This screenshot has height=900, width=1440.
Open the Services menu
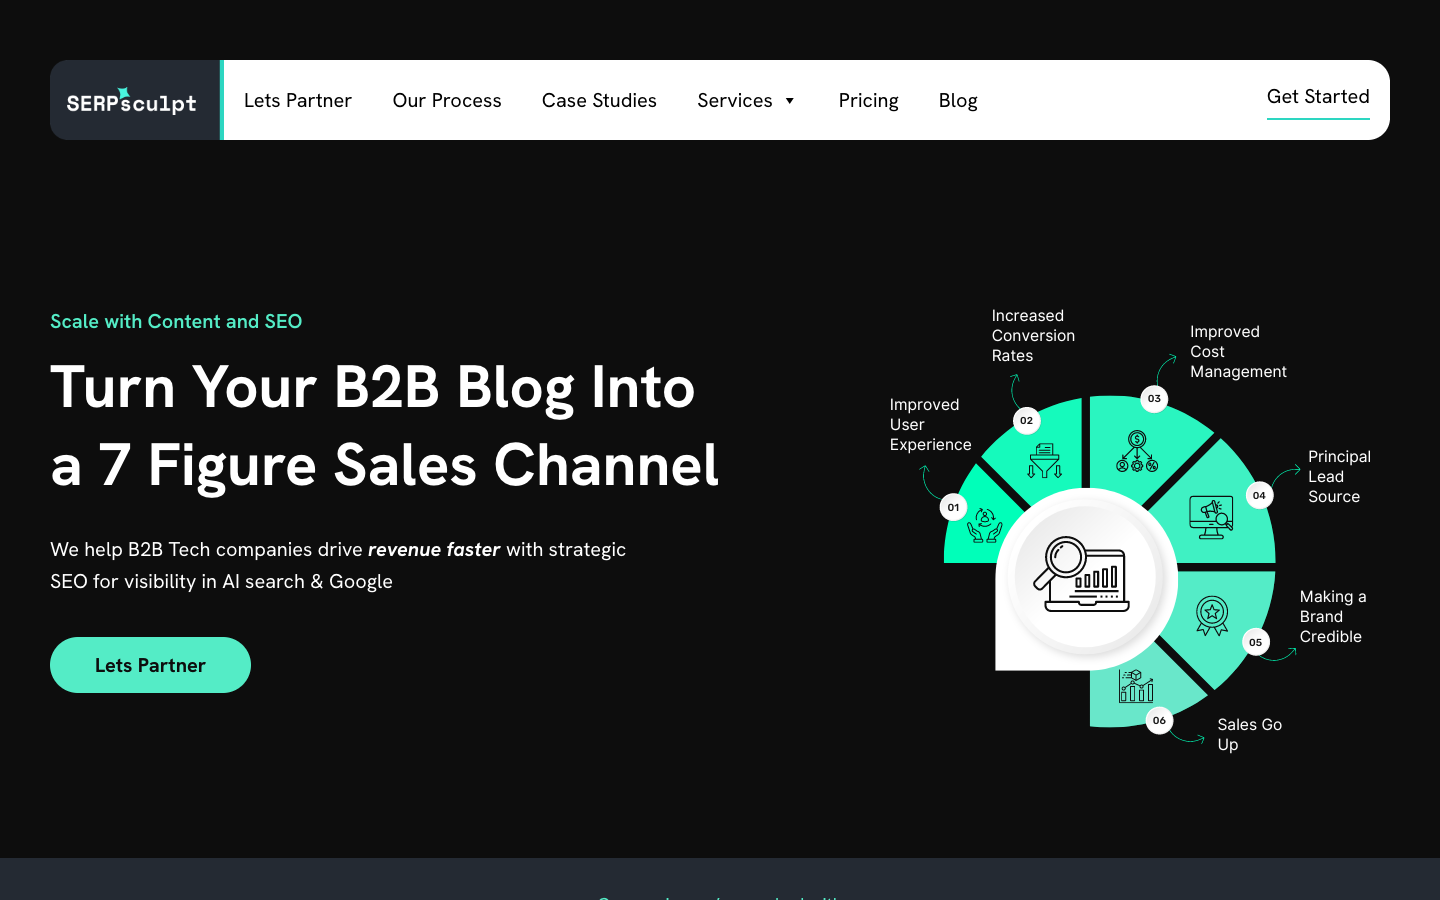tap(734, 101)
